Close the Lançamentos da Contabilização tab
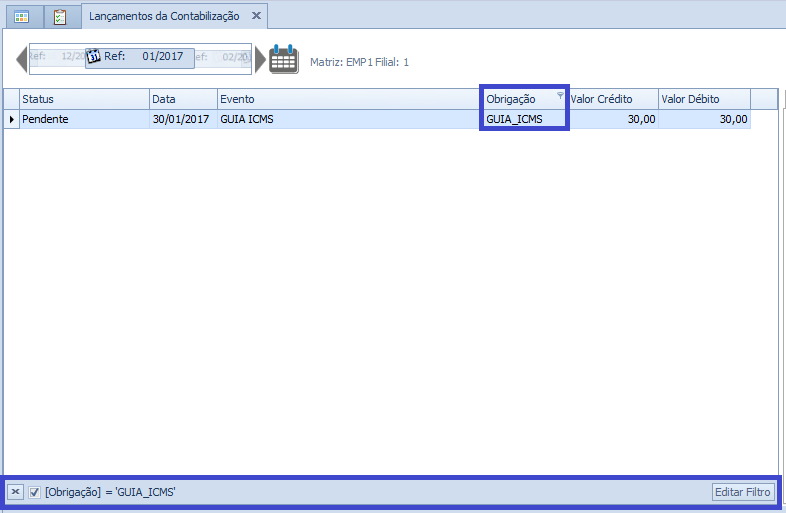The width and height of the screenshot is (786, 513). [256, 16]
